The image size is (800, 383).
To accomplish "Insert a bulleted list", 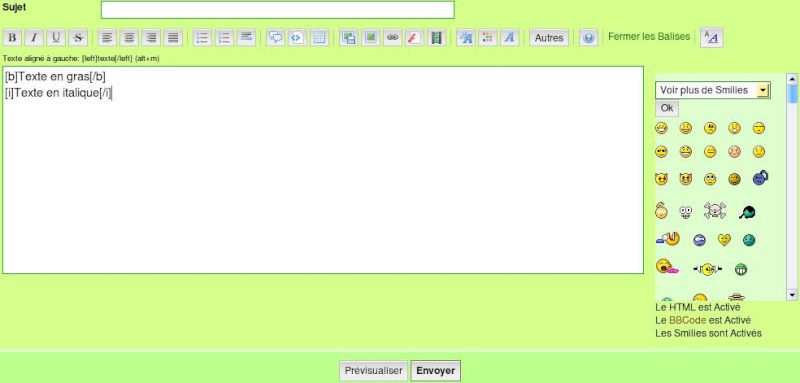I will coord(203,38).
